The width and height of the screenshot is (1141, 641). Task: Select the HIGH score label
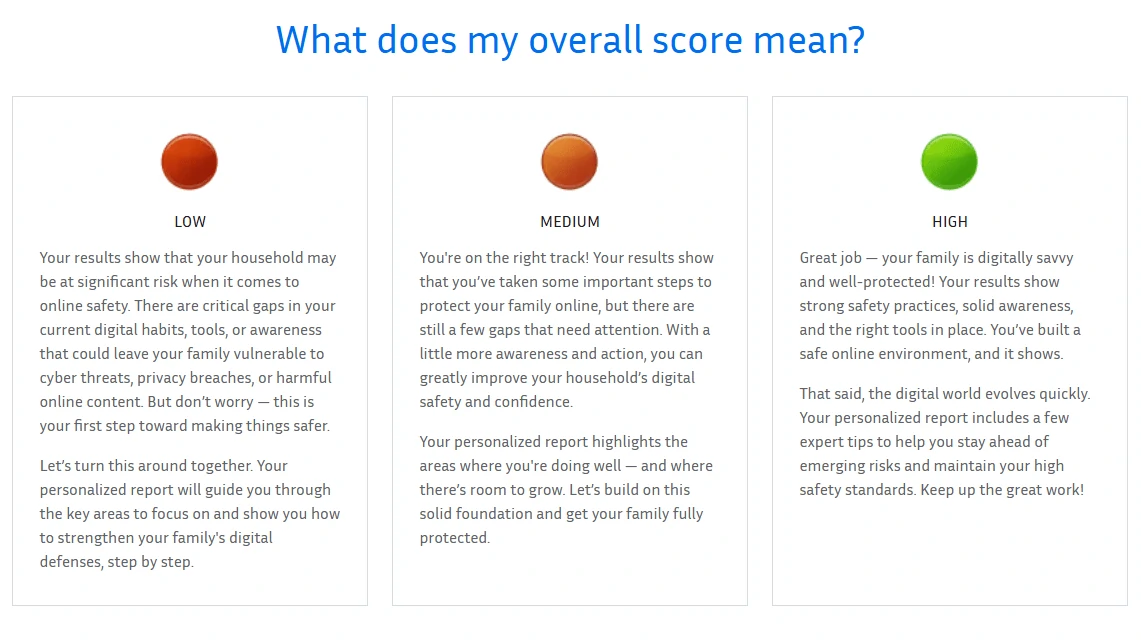coord(950,222)
